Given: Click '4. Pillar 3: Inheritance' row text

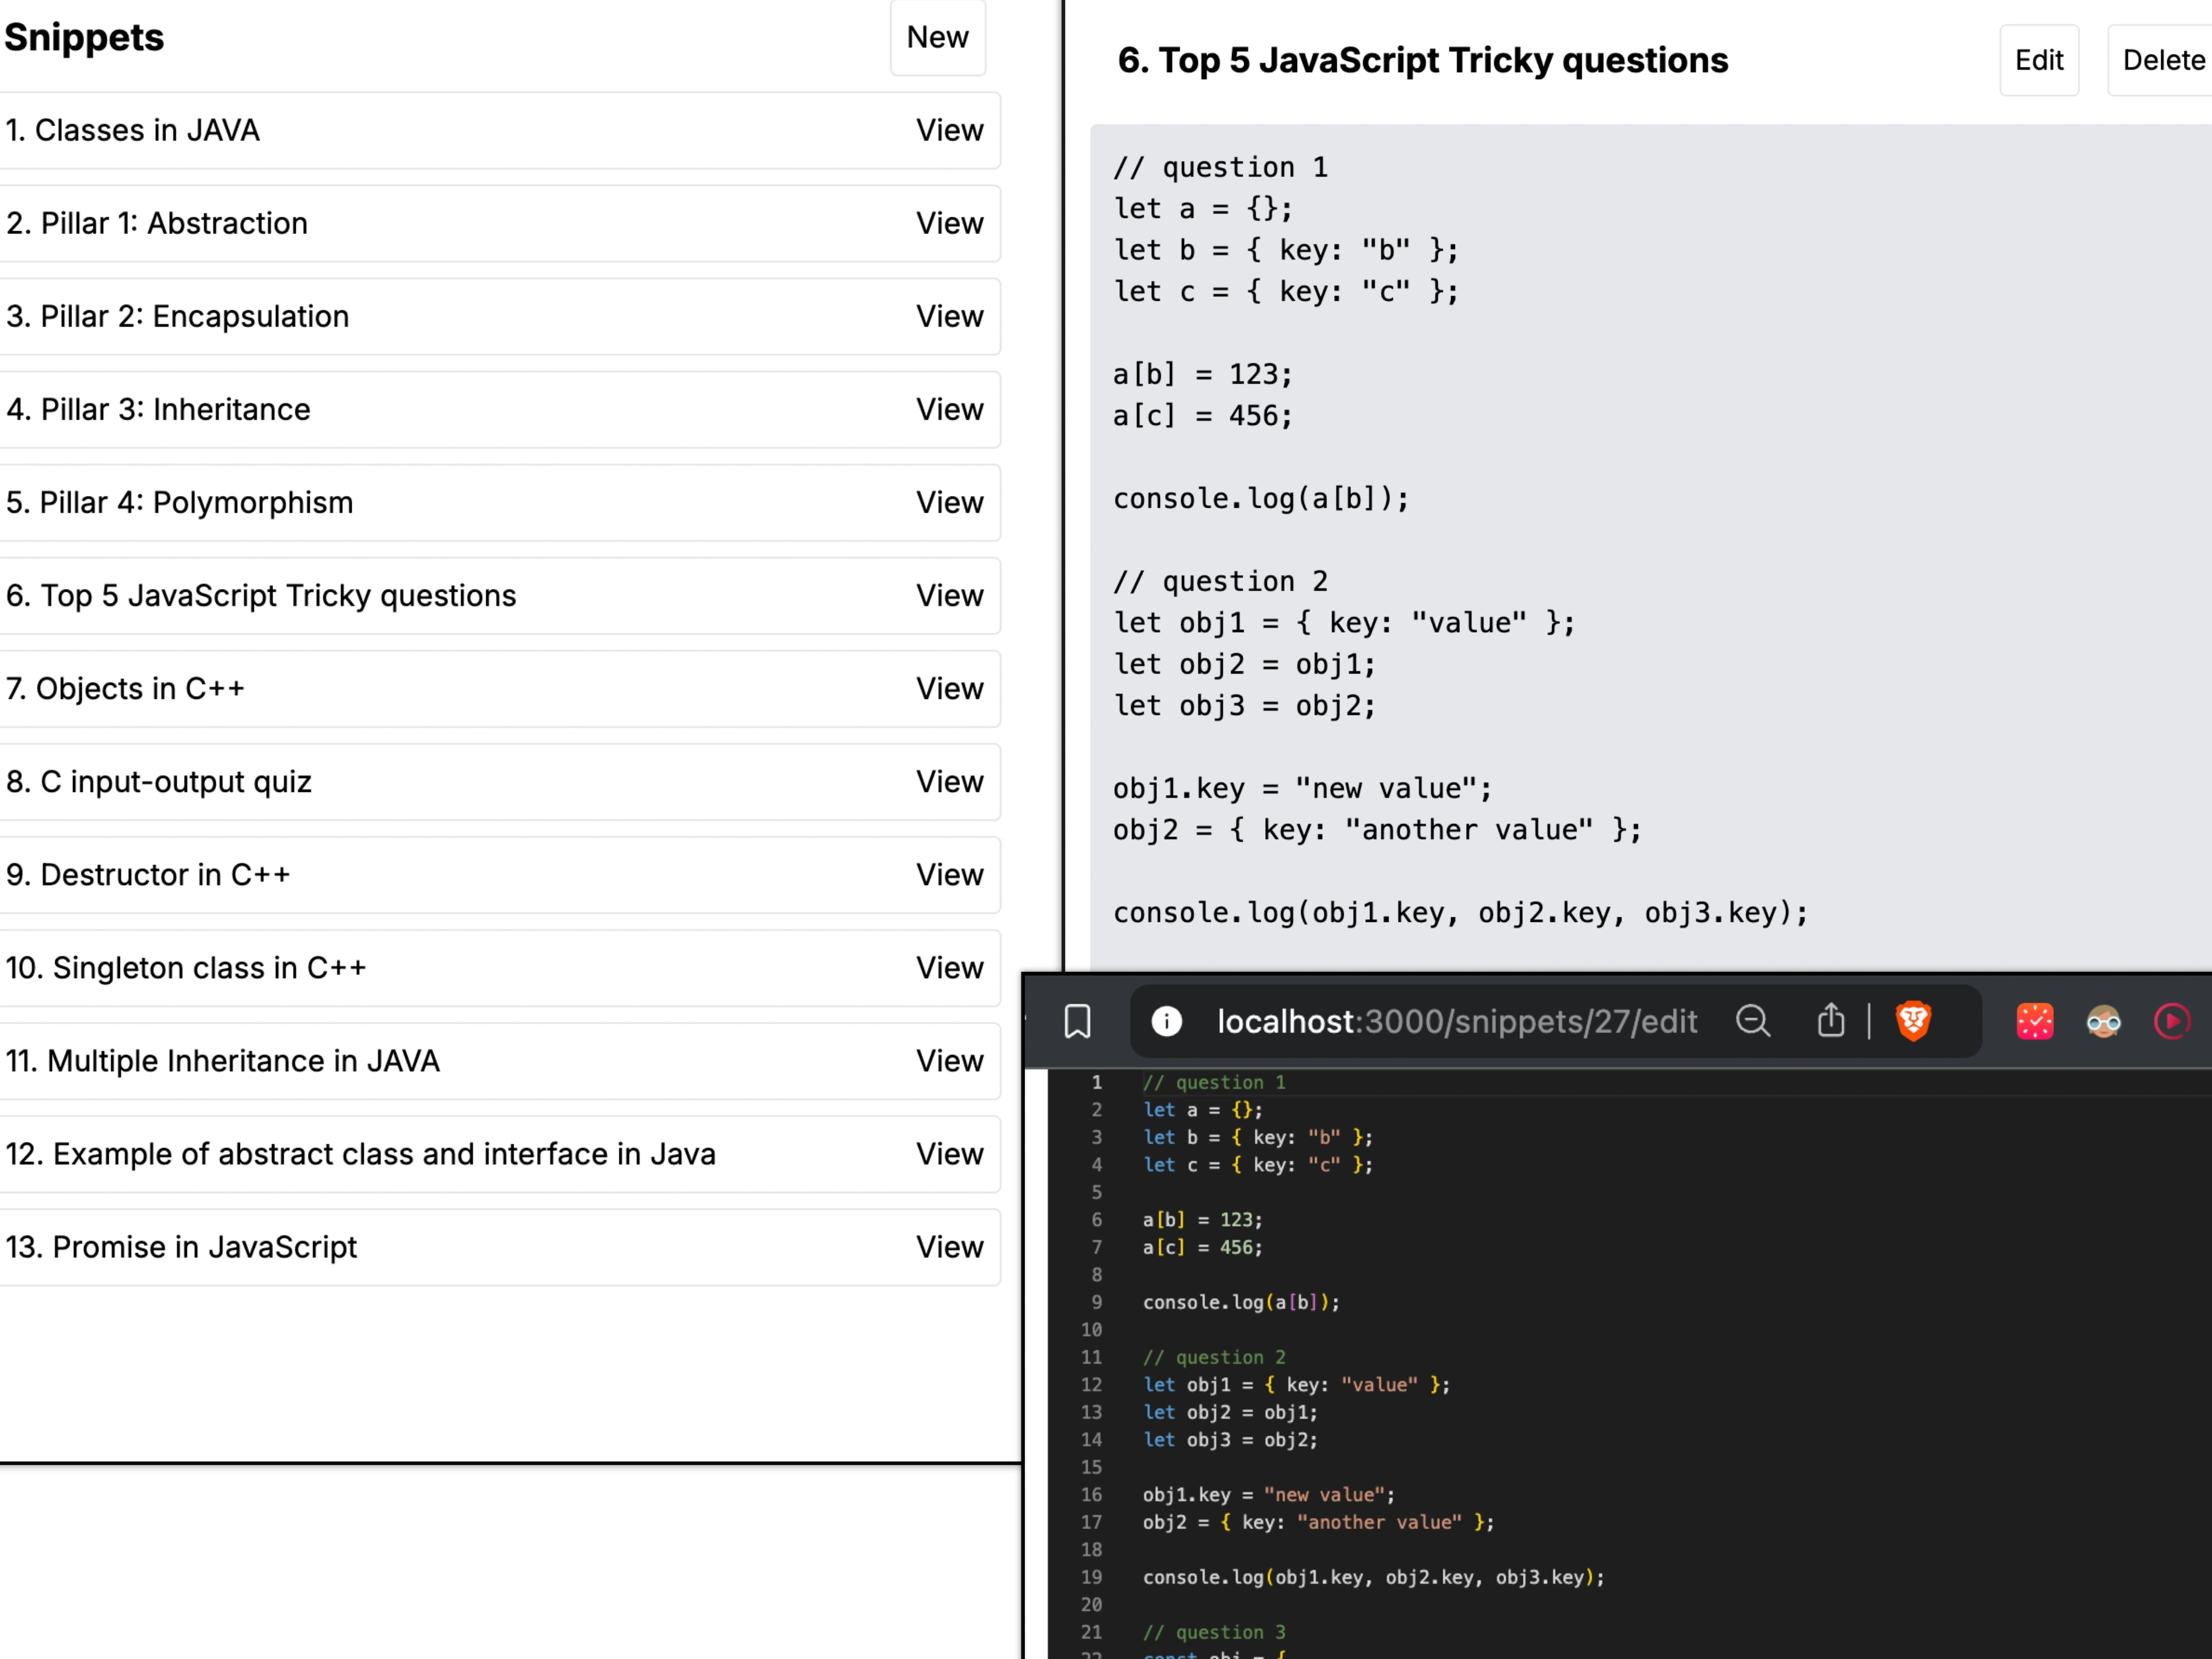Looking at the screenshot, I should coord(158,409).
